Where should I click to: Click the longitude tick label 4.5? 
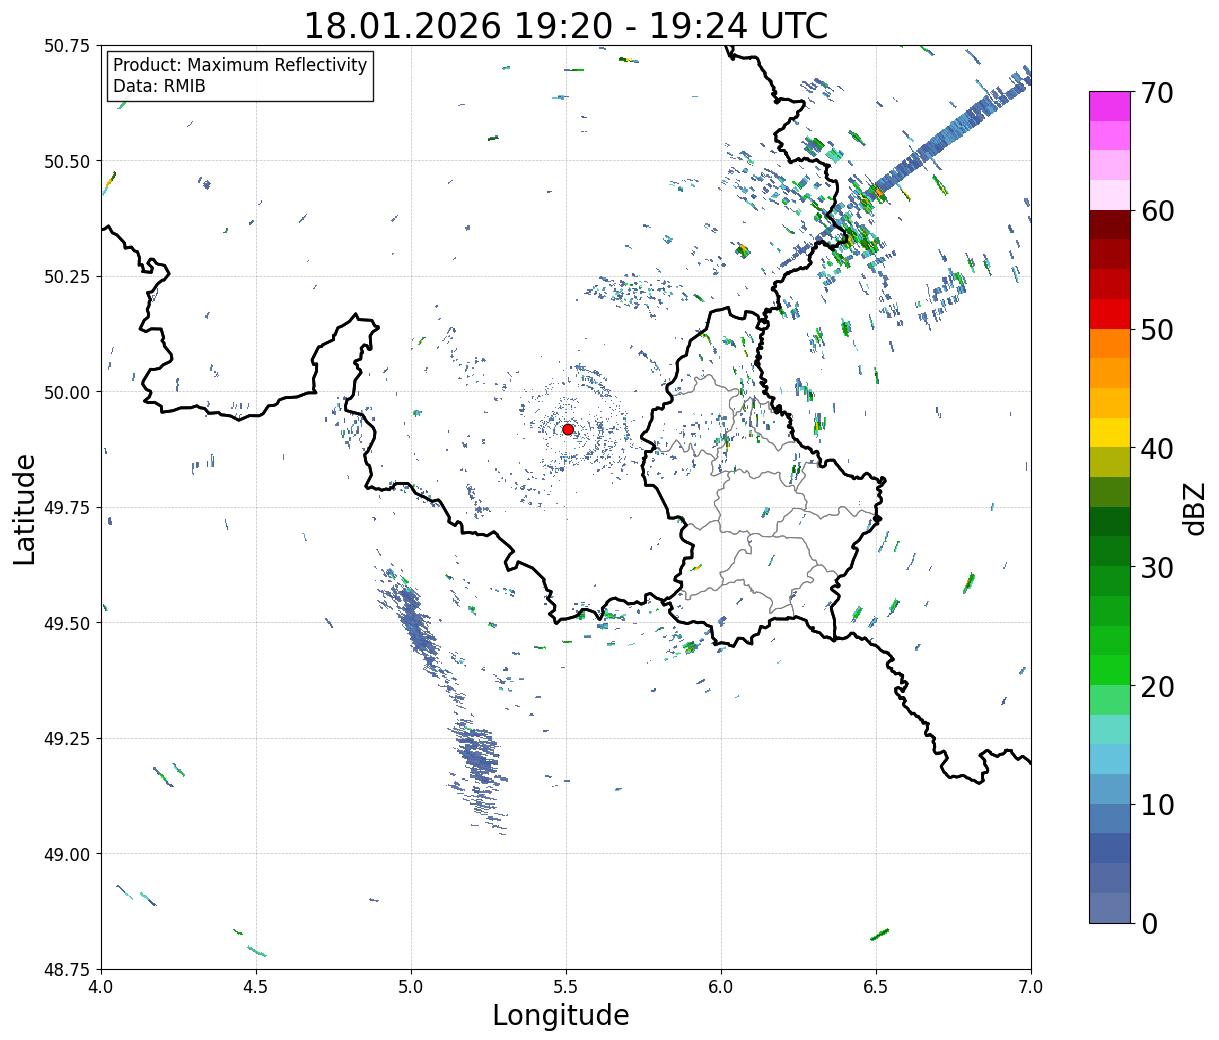click(x=256, y=987)
